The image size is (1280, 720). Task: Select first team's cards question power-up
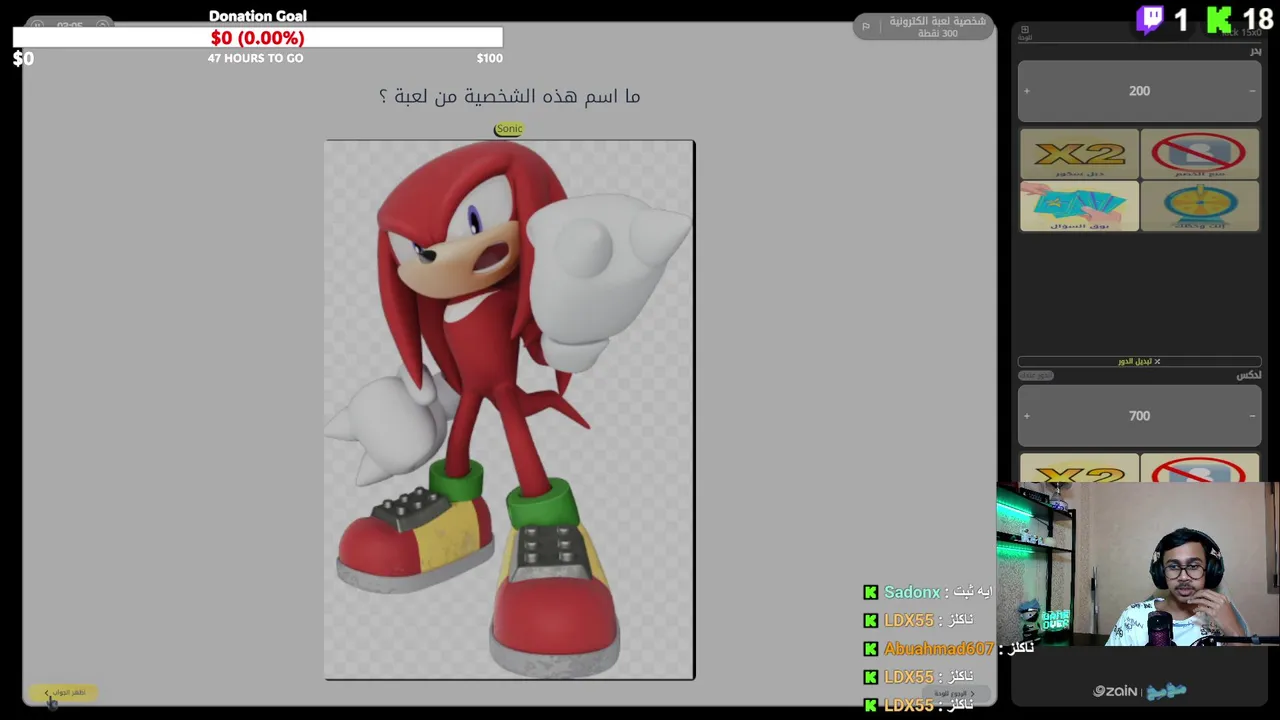(1079, 206)
